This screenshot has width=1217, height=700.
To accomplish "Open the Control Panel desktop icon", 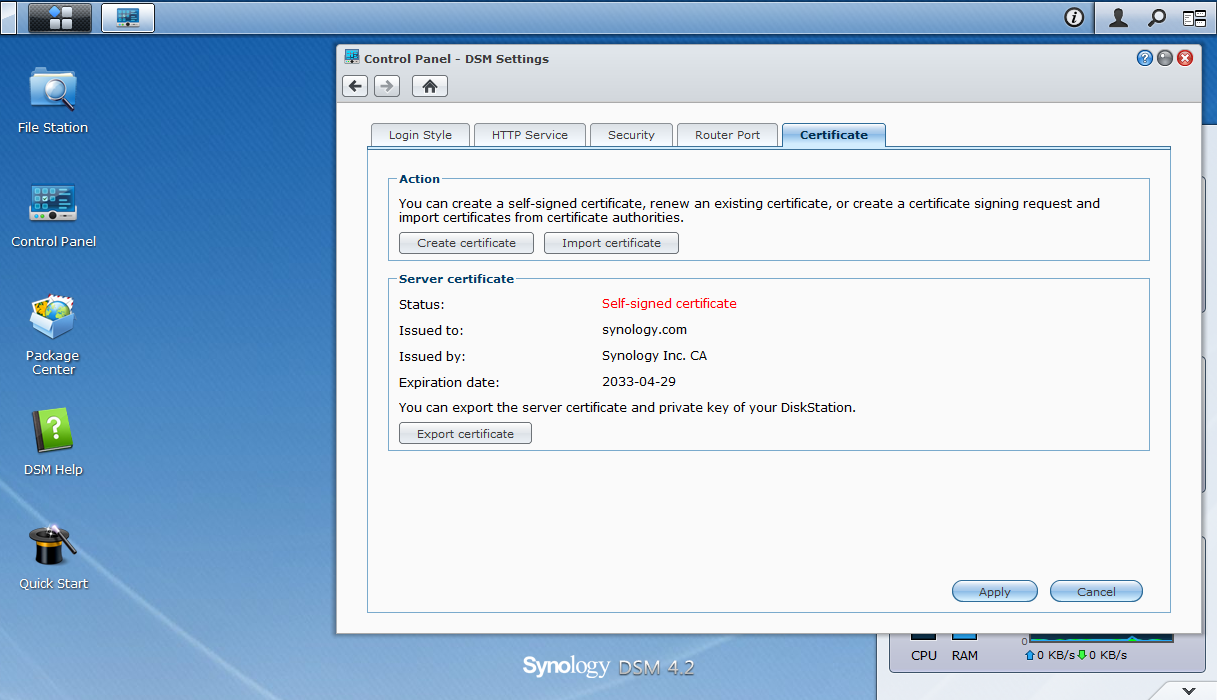I will (x=53, y=215).
